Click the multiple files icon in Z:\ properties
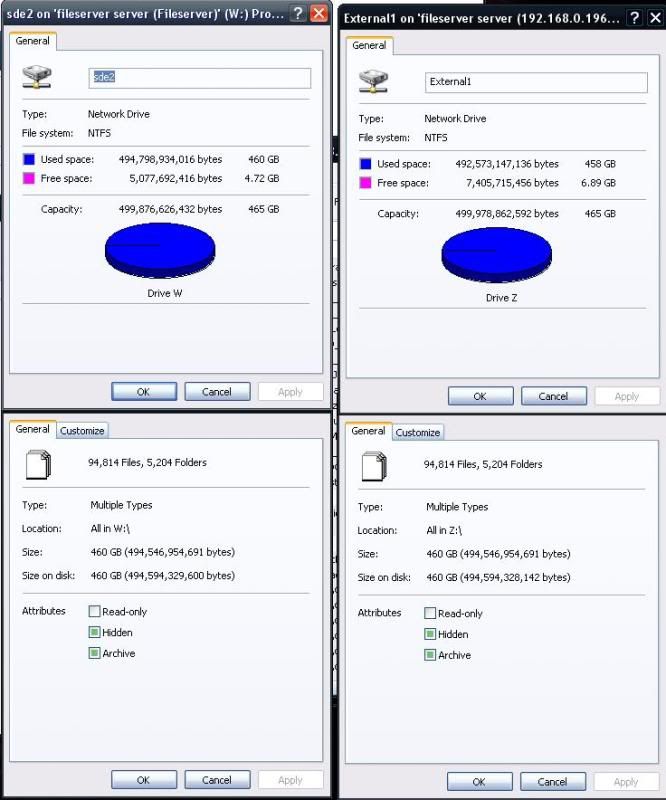Viewport: 666px width, 800px height. pos(373,467)
